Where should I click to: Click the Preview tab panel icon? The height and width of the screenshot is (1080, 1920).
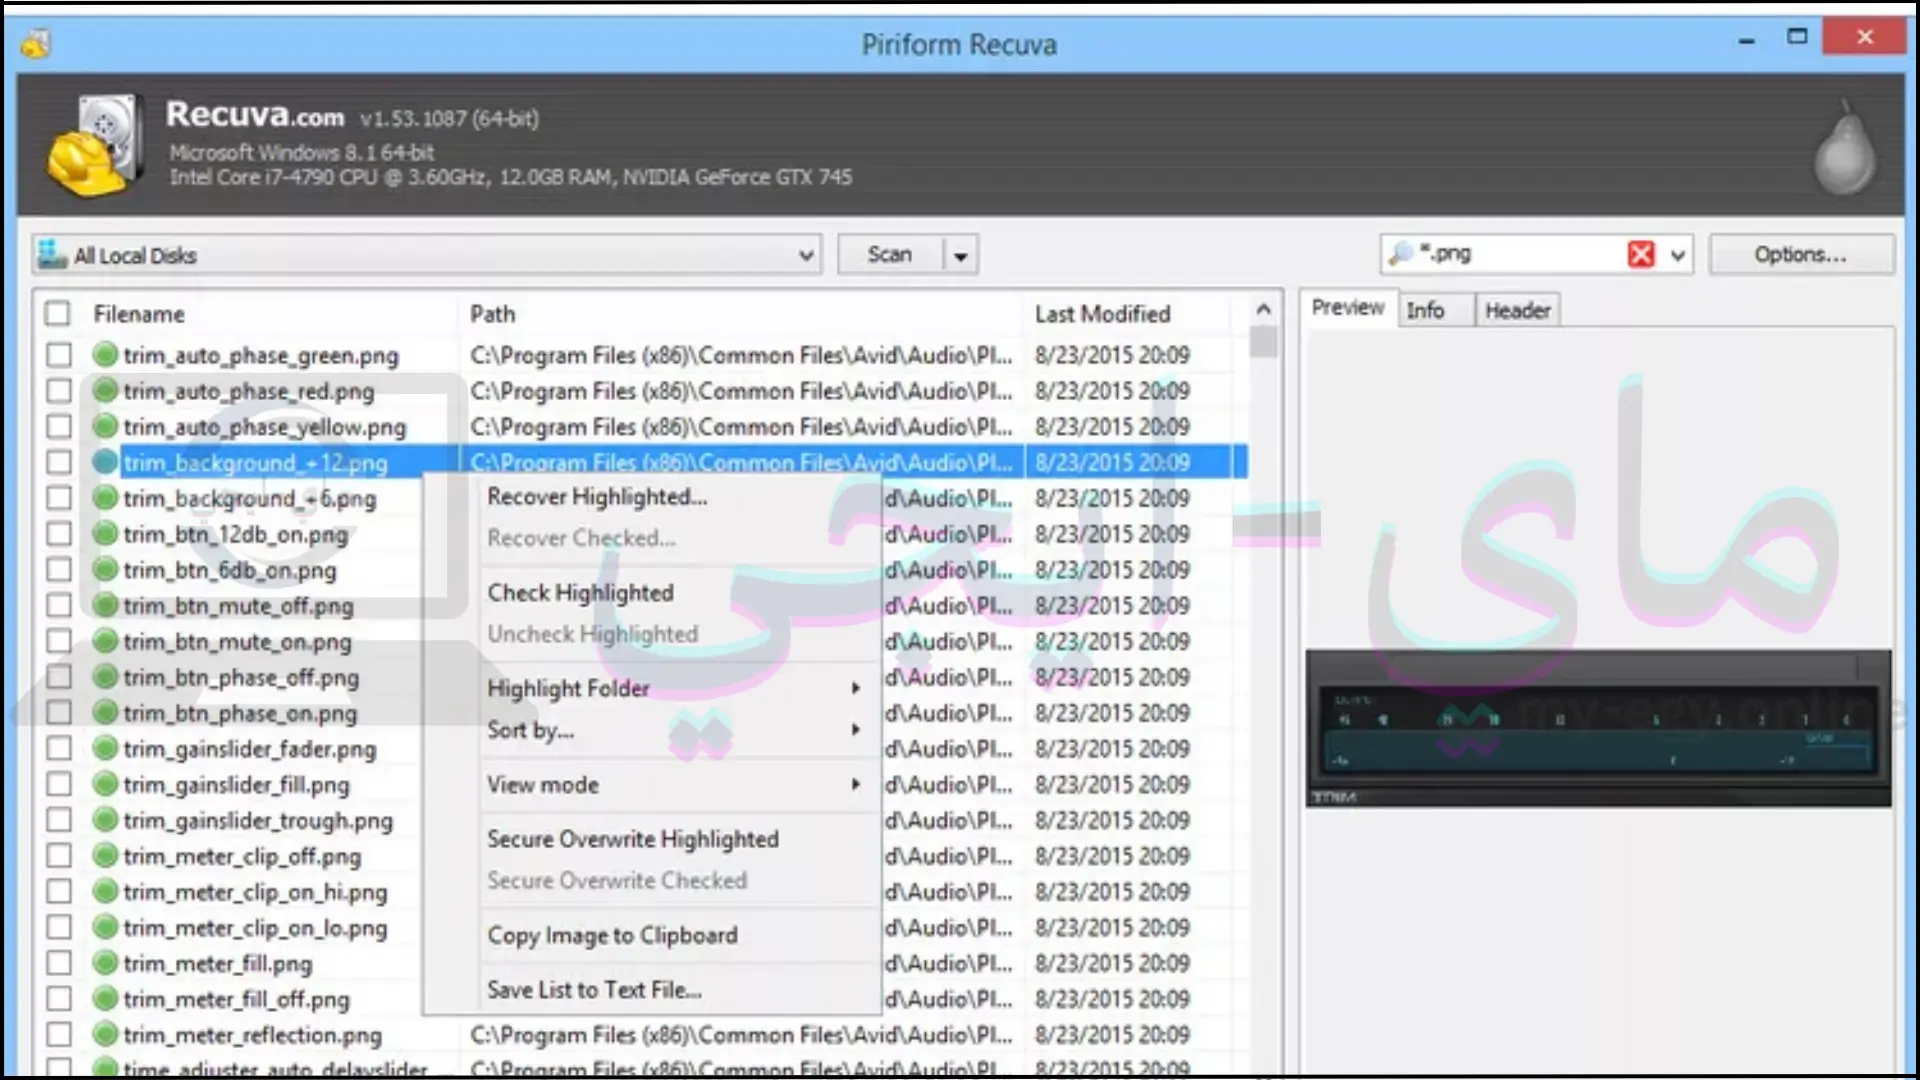(1348, 309)
